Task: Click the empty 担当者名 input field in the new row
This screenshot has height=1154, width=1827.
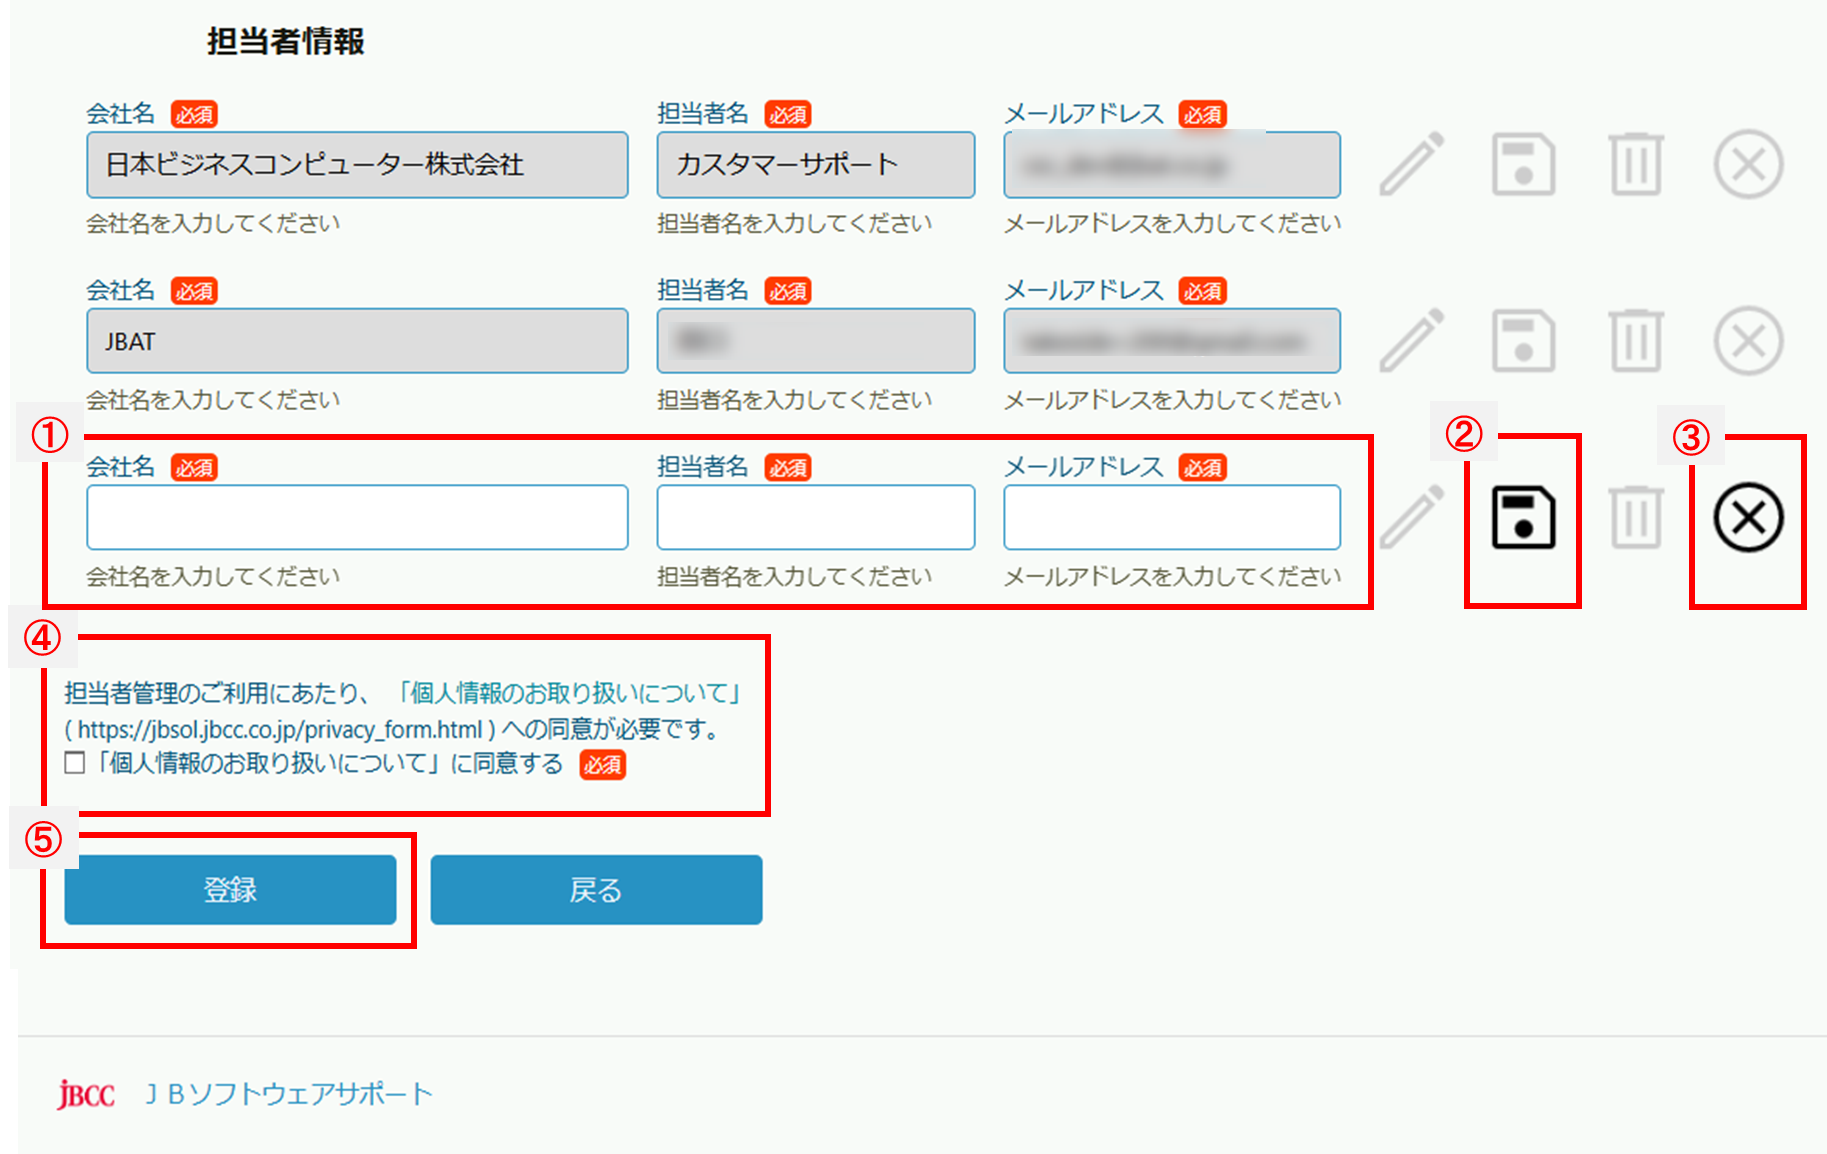Action: click(x=816, y=517)
